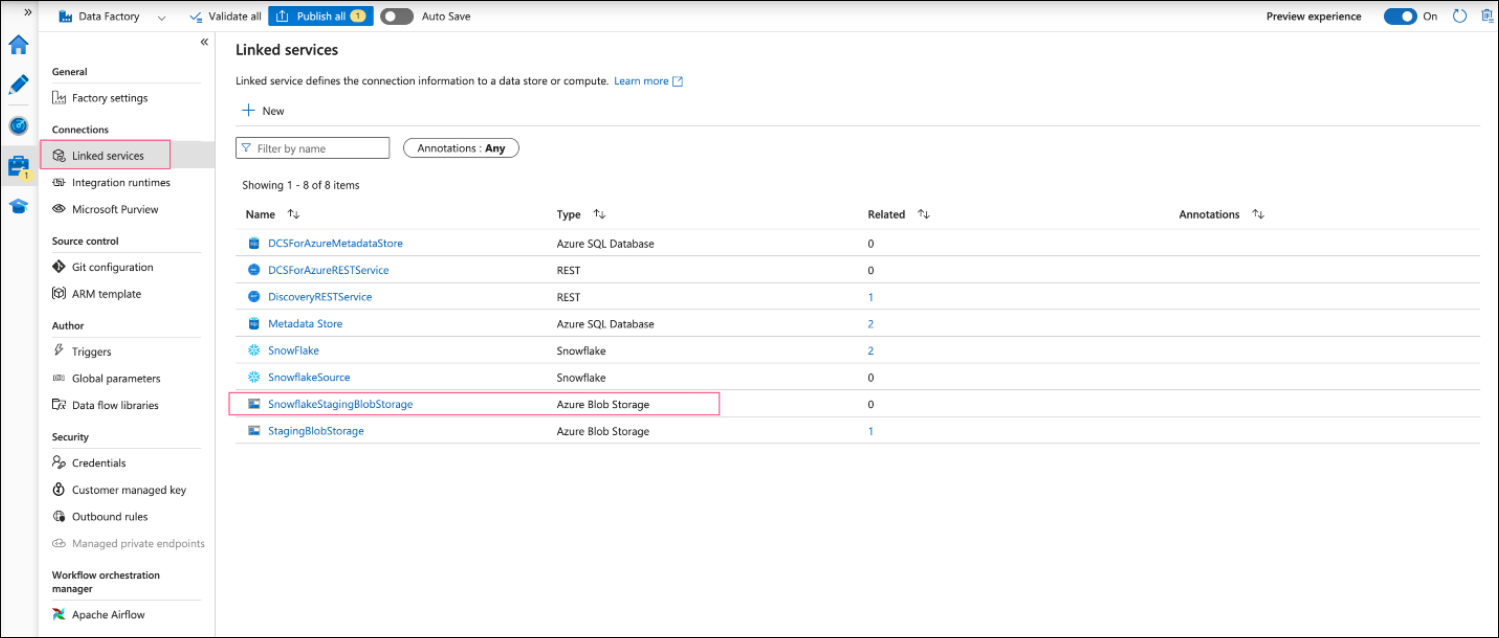This screenshot has width=1499, height=638.
Task: Open the SnowflakeSource linked service
Action: tap(308, 378)
